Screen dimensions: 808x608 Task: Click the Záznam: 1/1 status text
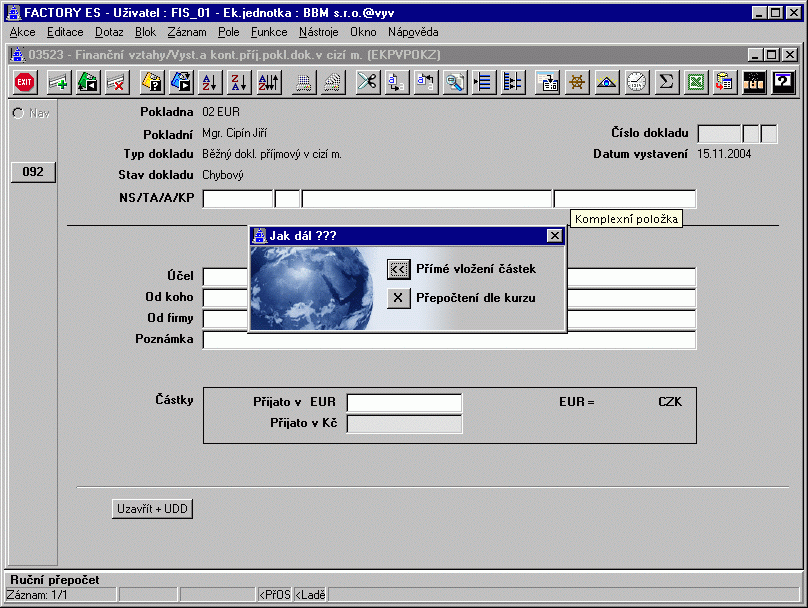(x=37, y=595)
